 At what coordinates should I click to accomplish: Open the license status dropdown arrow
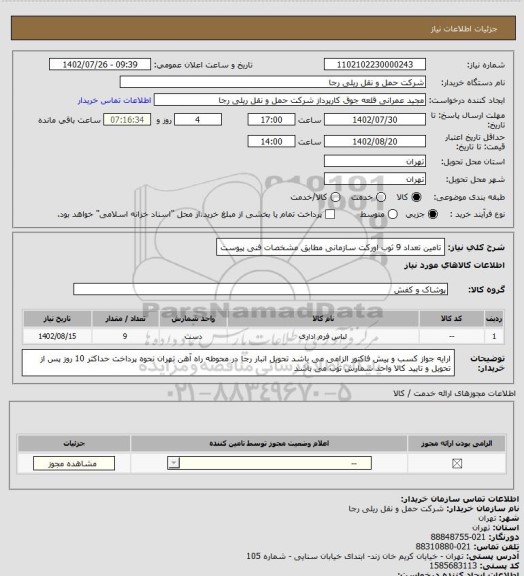click(173, 463)
